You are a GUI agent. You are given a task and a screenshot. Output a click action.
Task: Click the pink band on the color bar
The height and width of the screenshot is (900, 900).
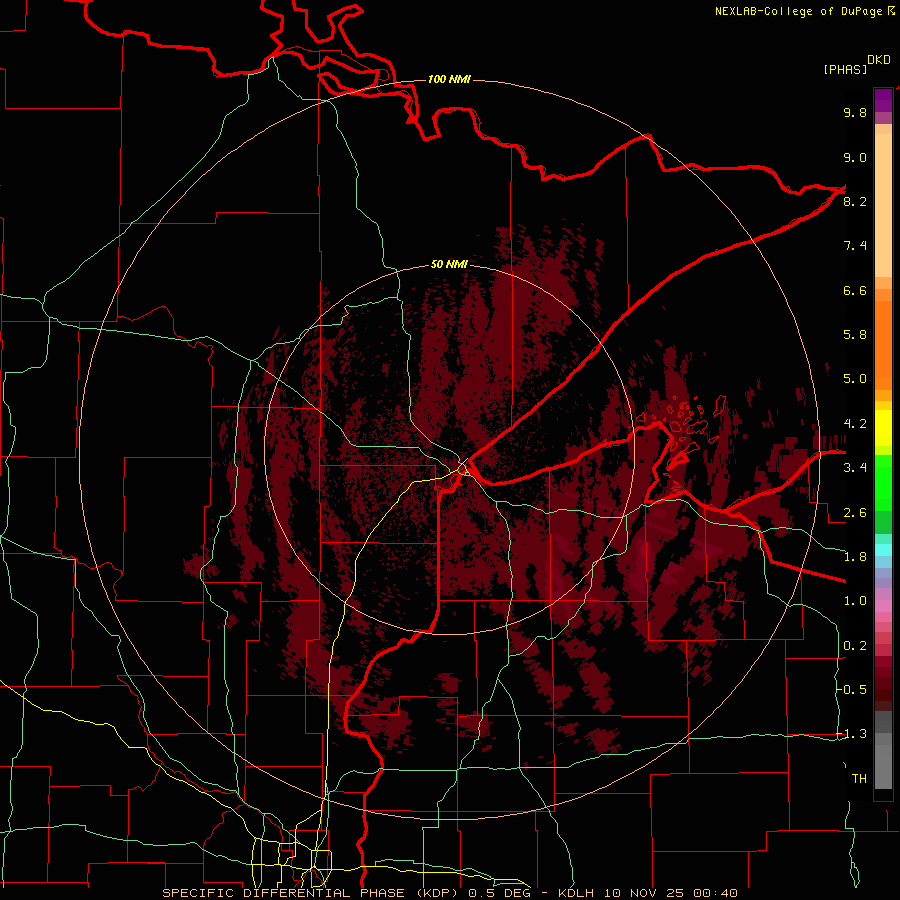click(883, 606)
